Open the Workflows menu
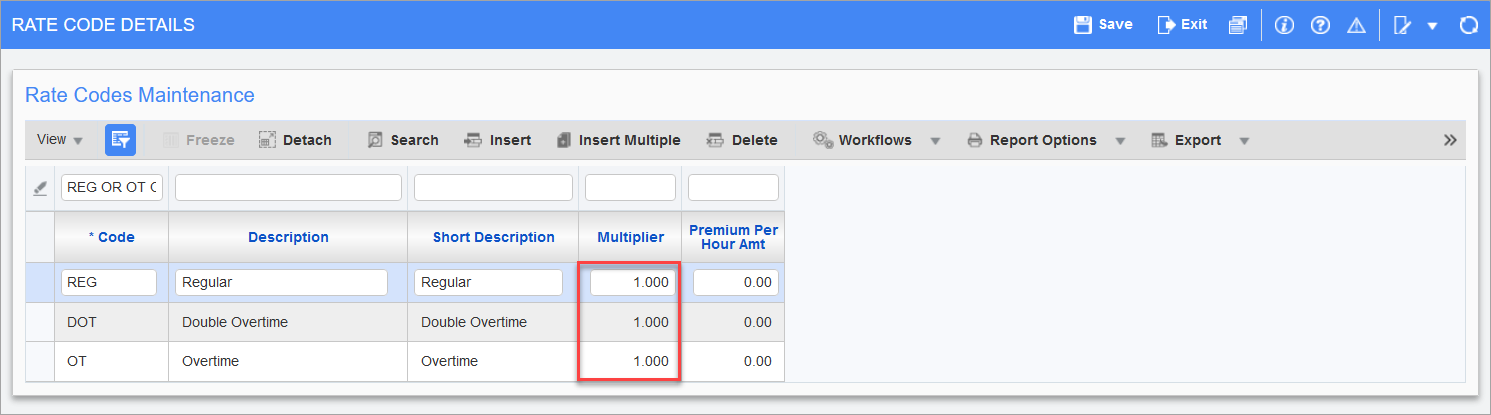 [862, 140]
